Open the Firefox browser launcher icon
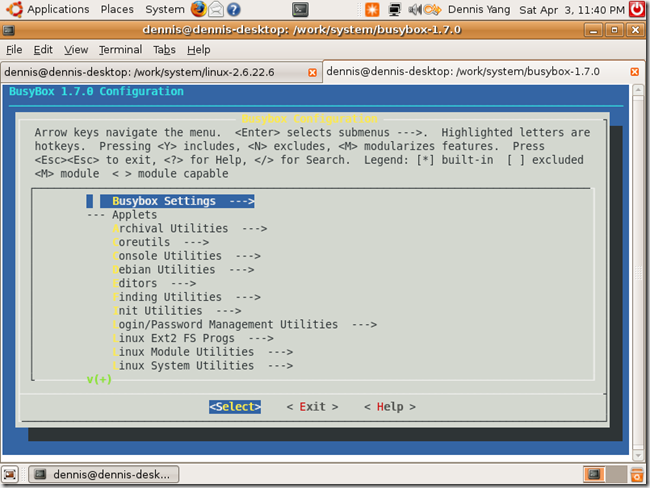 (199, 9)
